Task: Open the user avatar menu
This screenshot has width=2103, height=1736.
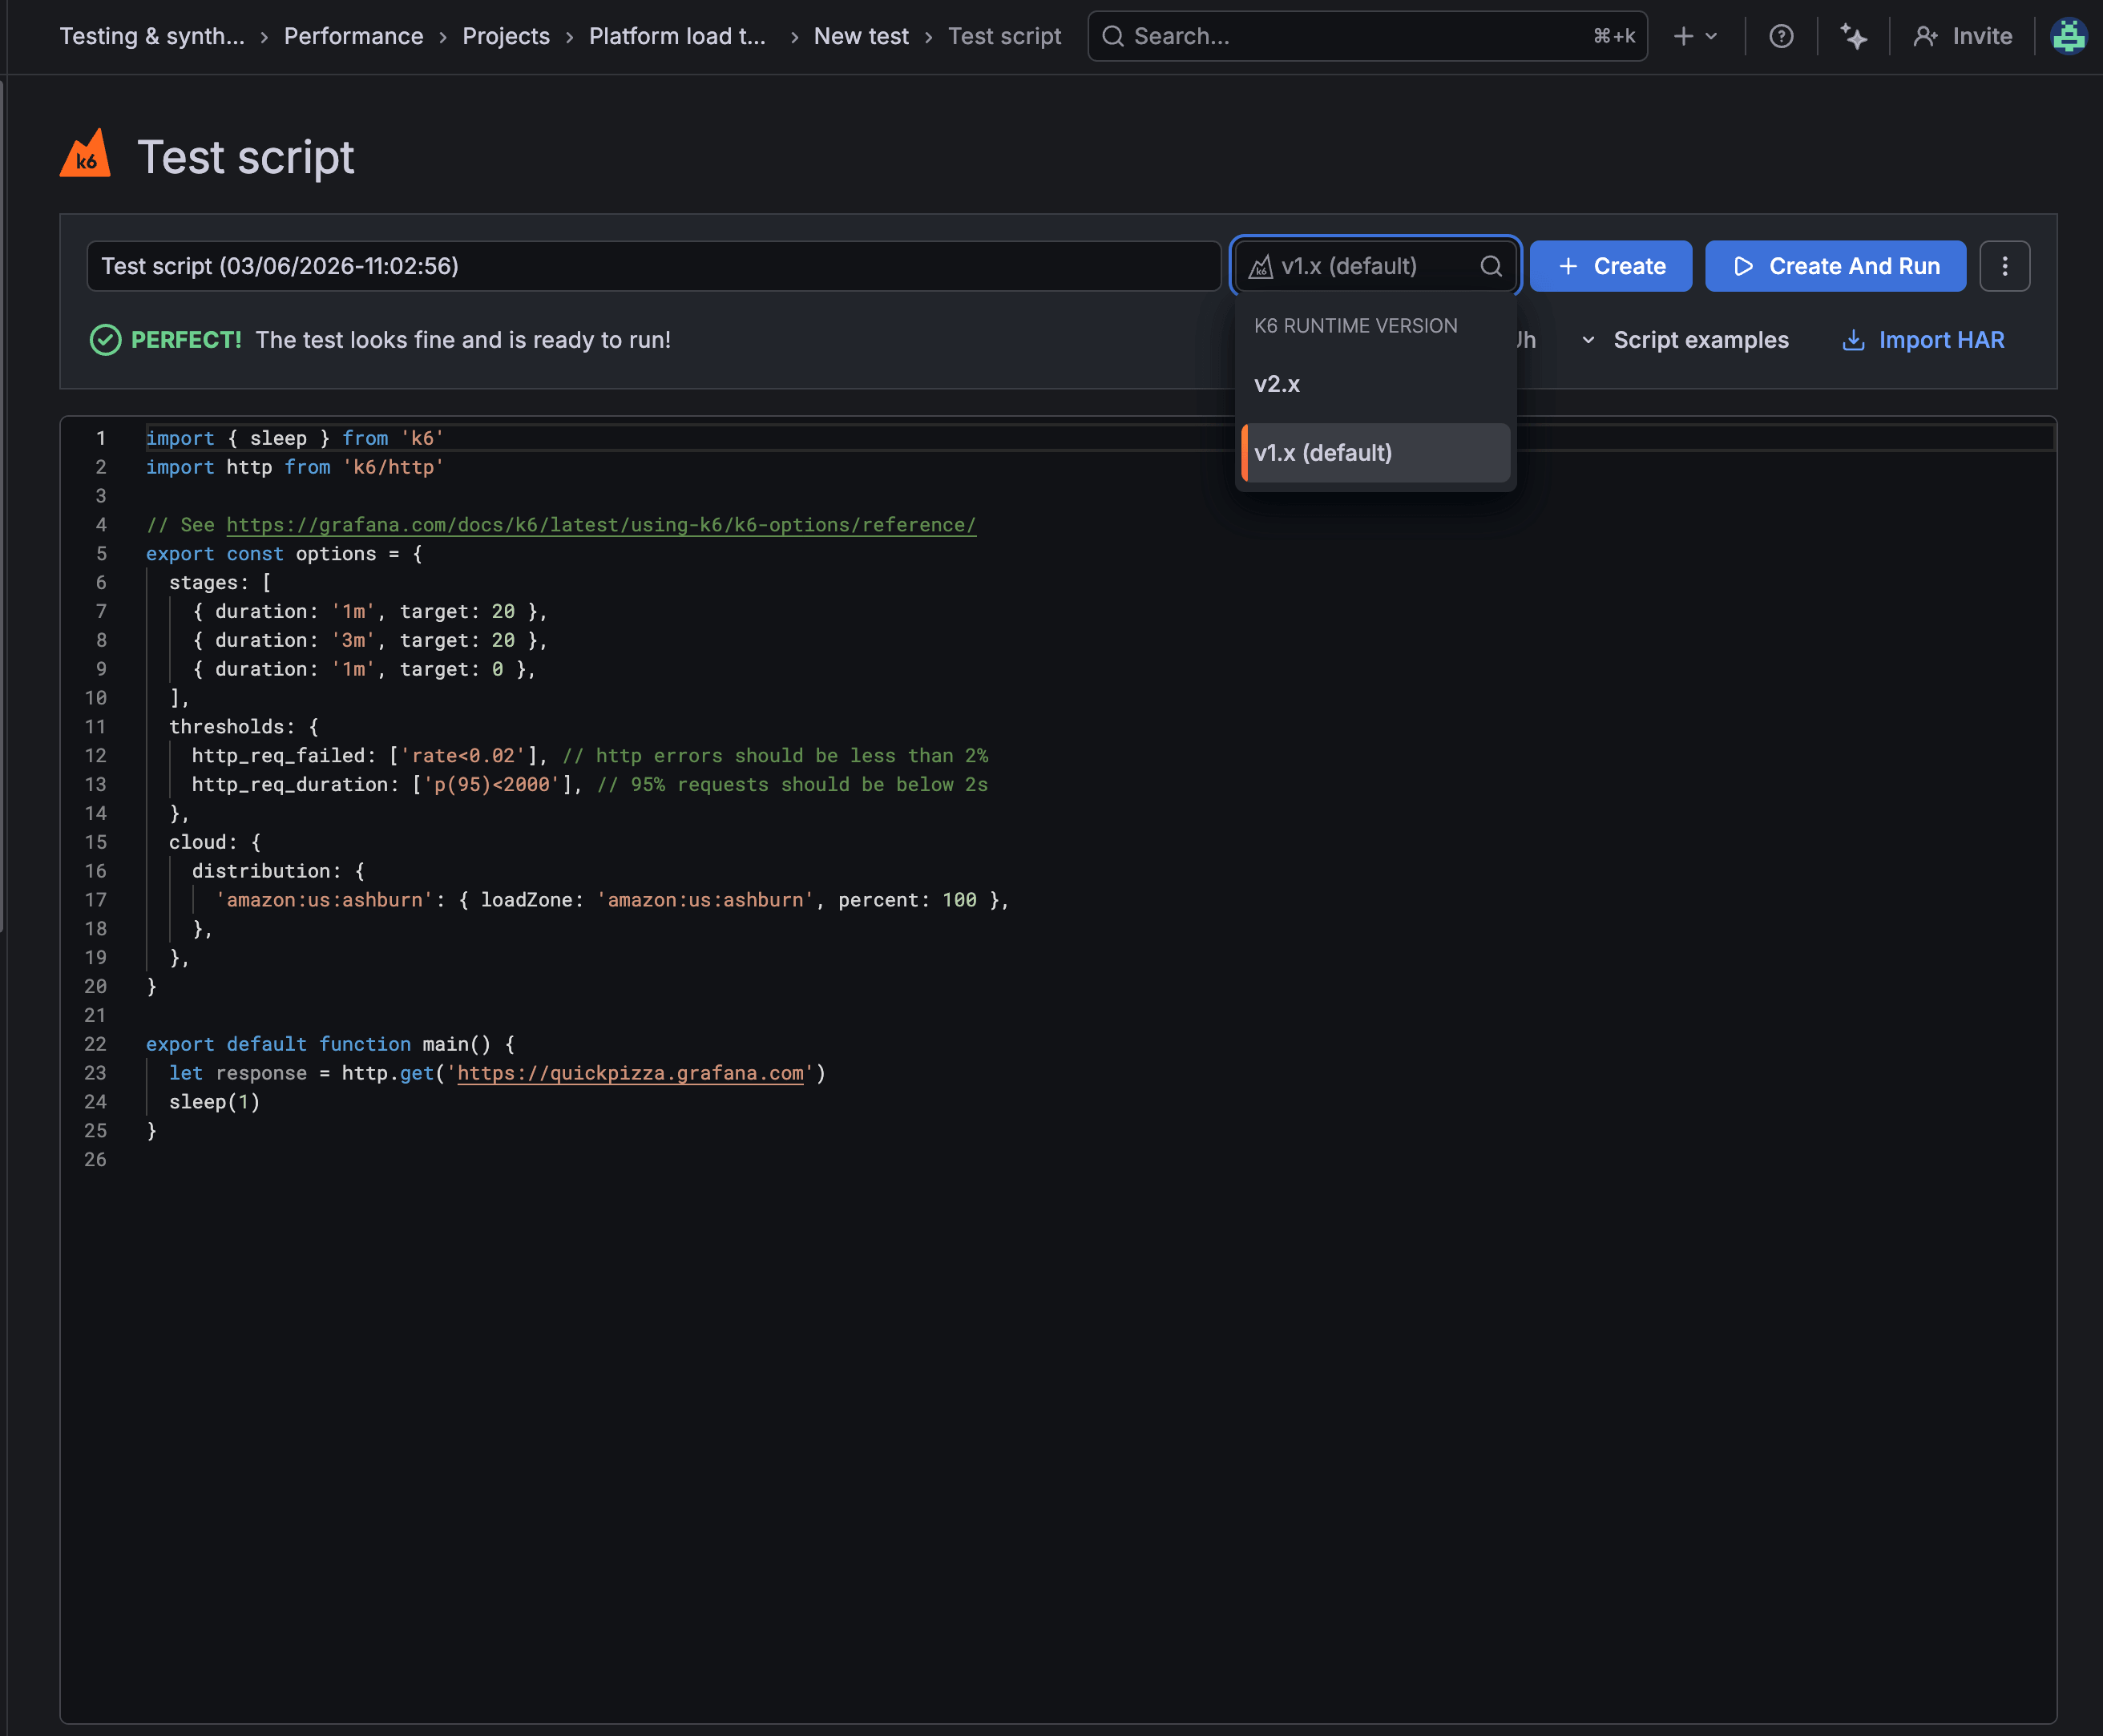Action: pos(2068,37)
